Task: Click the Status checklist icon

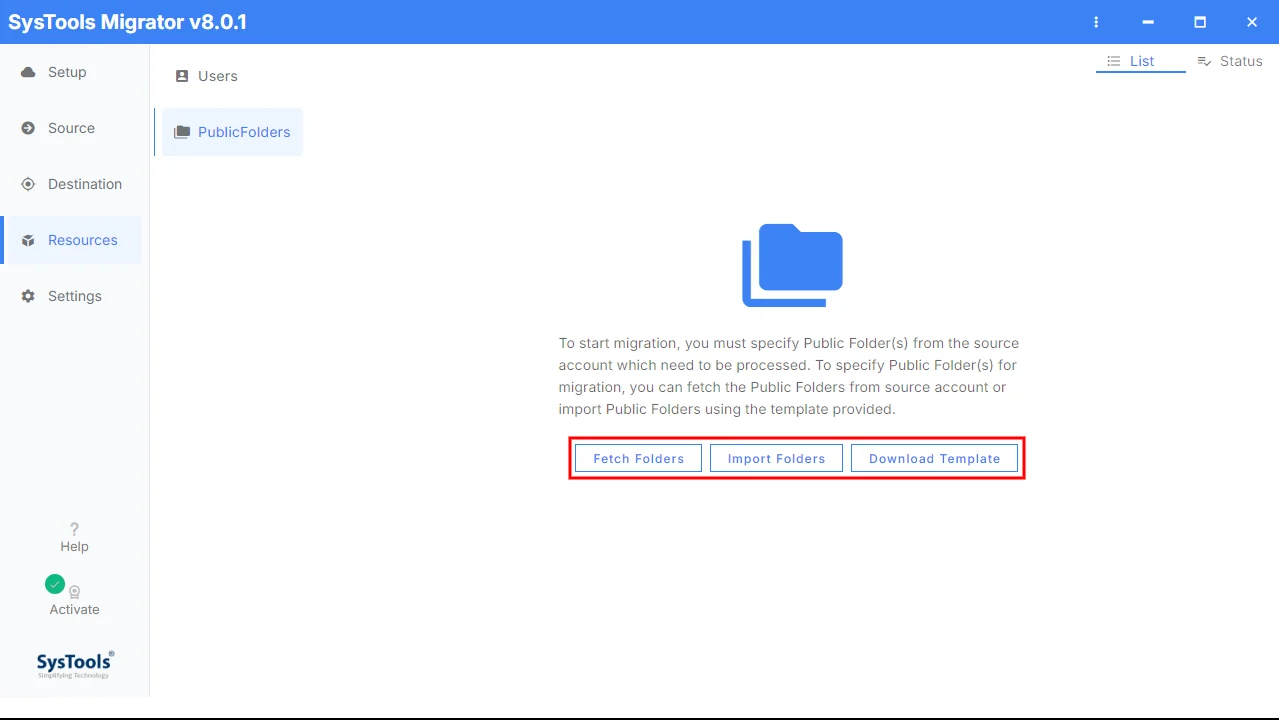Action: coord(1204,61)
